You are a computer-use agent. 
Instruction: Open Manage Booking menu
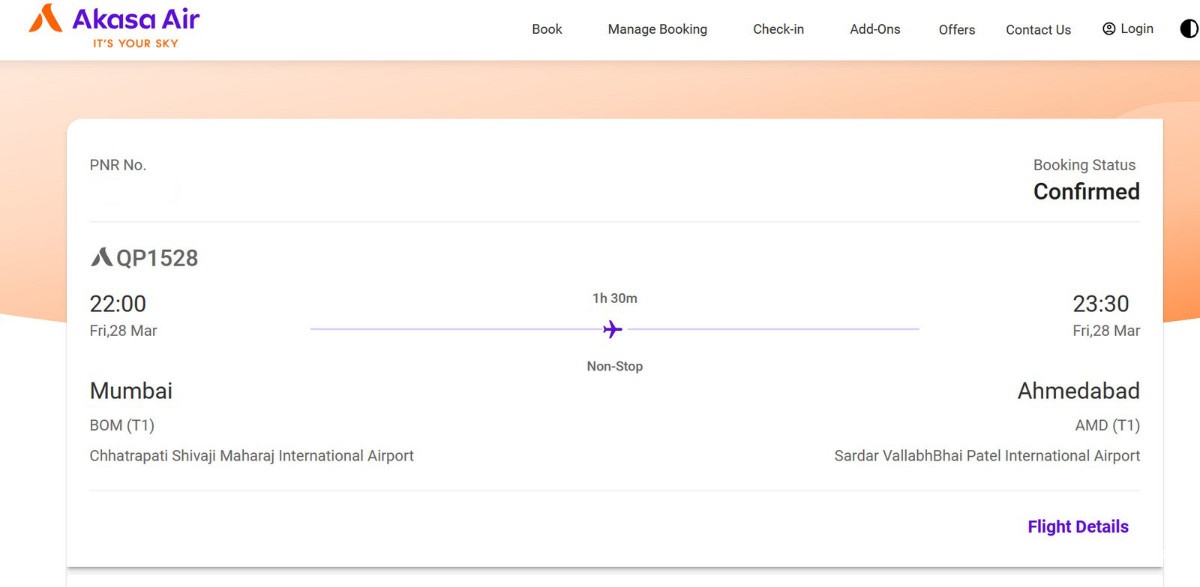(x=657, y=29)
